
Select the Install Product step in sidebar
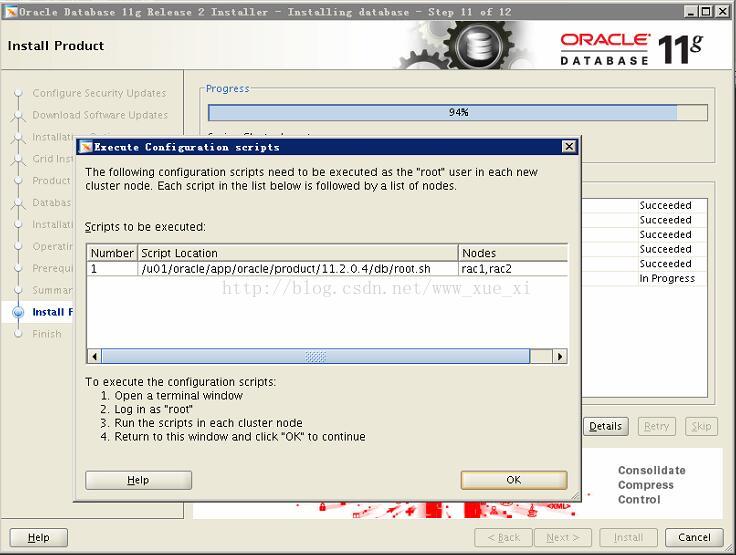[x=53, y=312]
